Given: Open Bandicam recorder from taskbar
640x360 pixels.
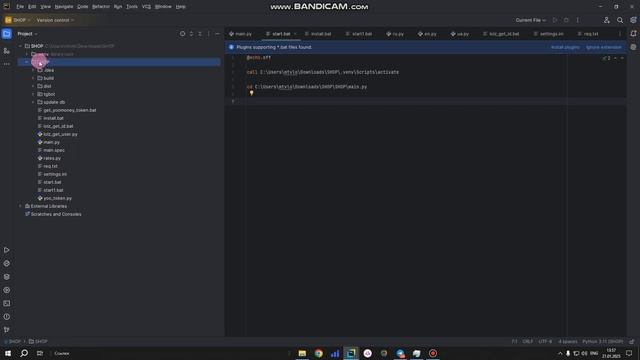Looking at the screenshot, I should (433, 353).
